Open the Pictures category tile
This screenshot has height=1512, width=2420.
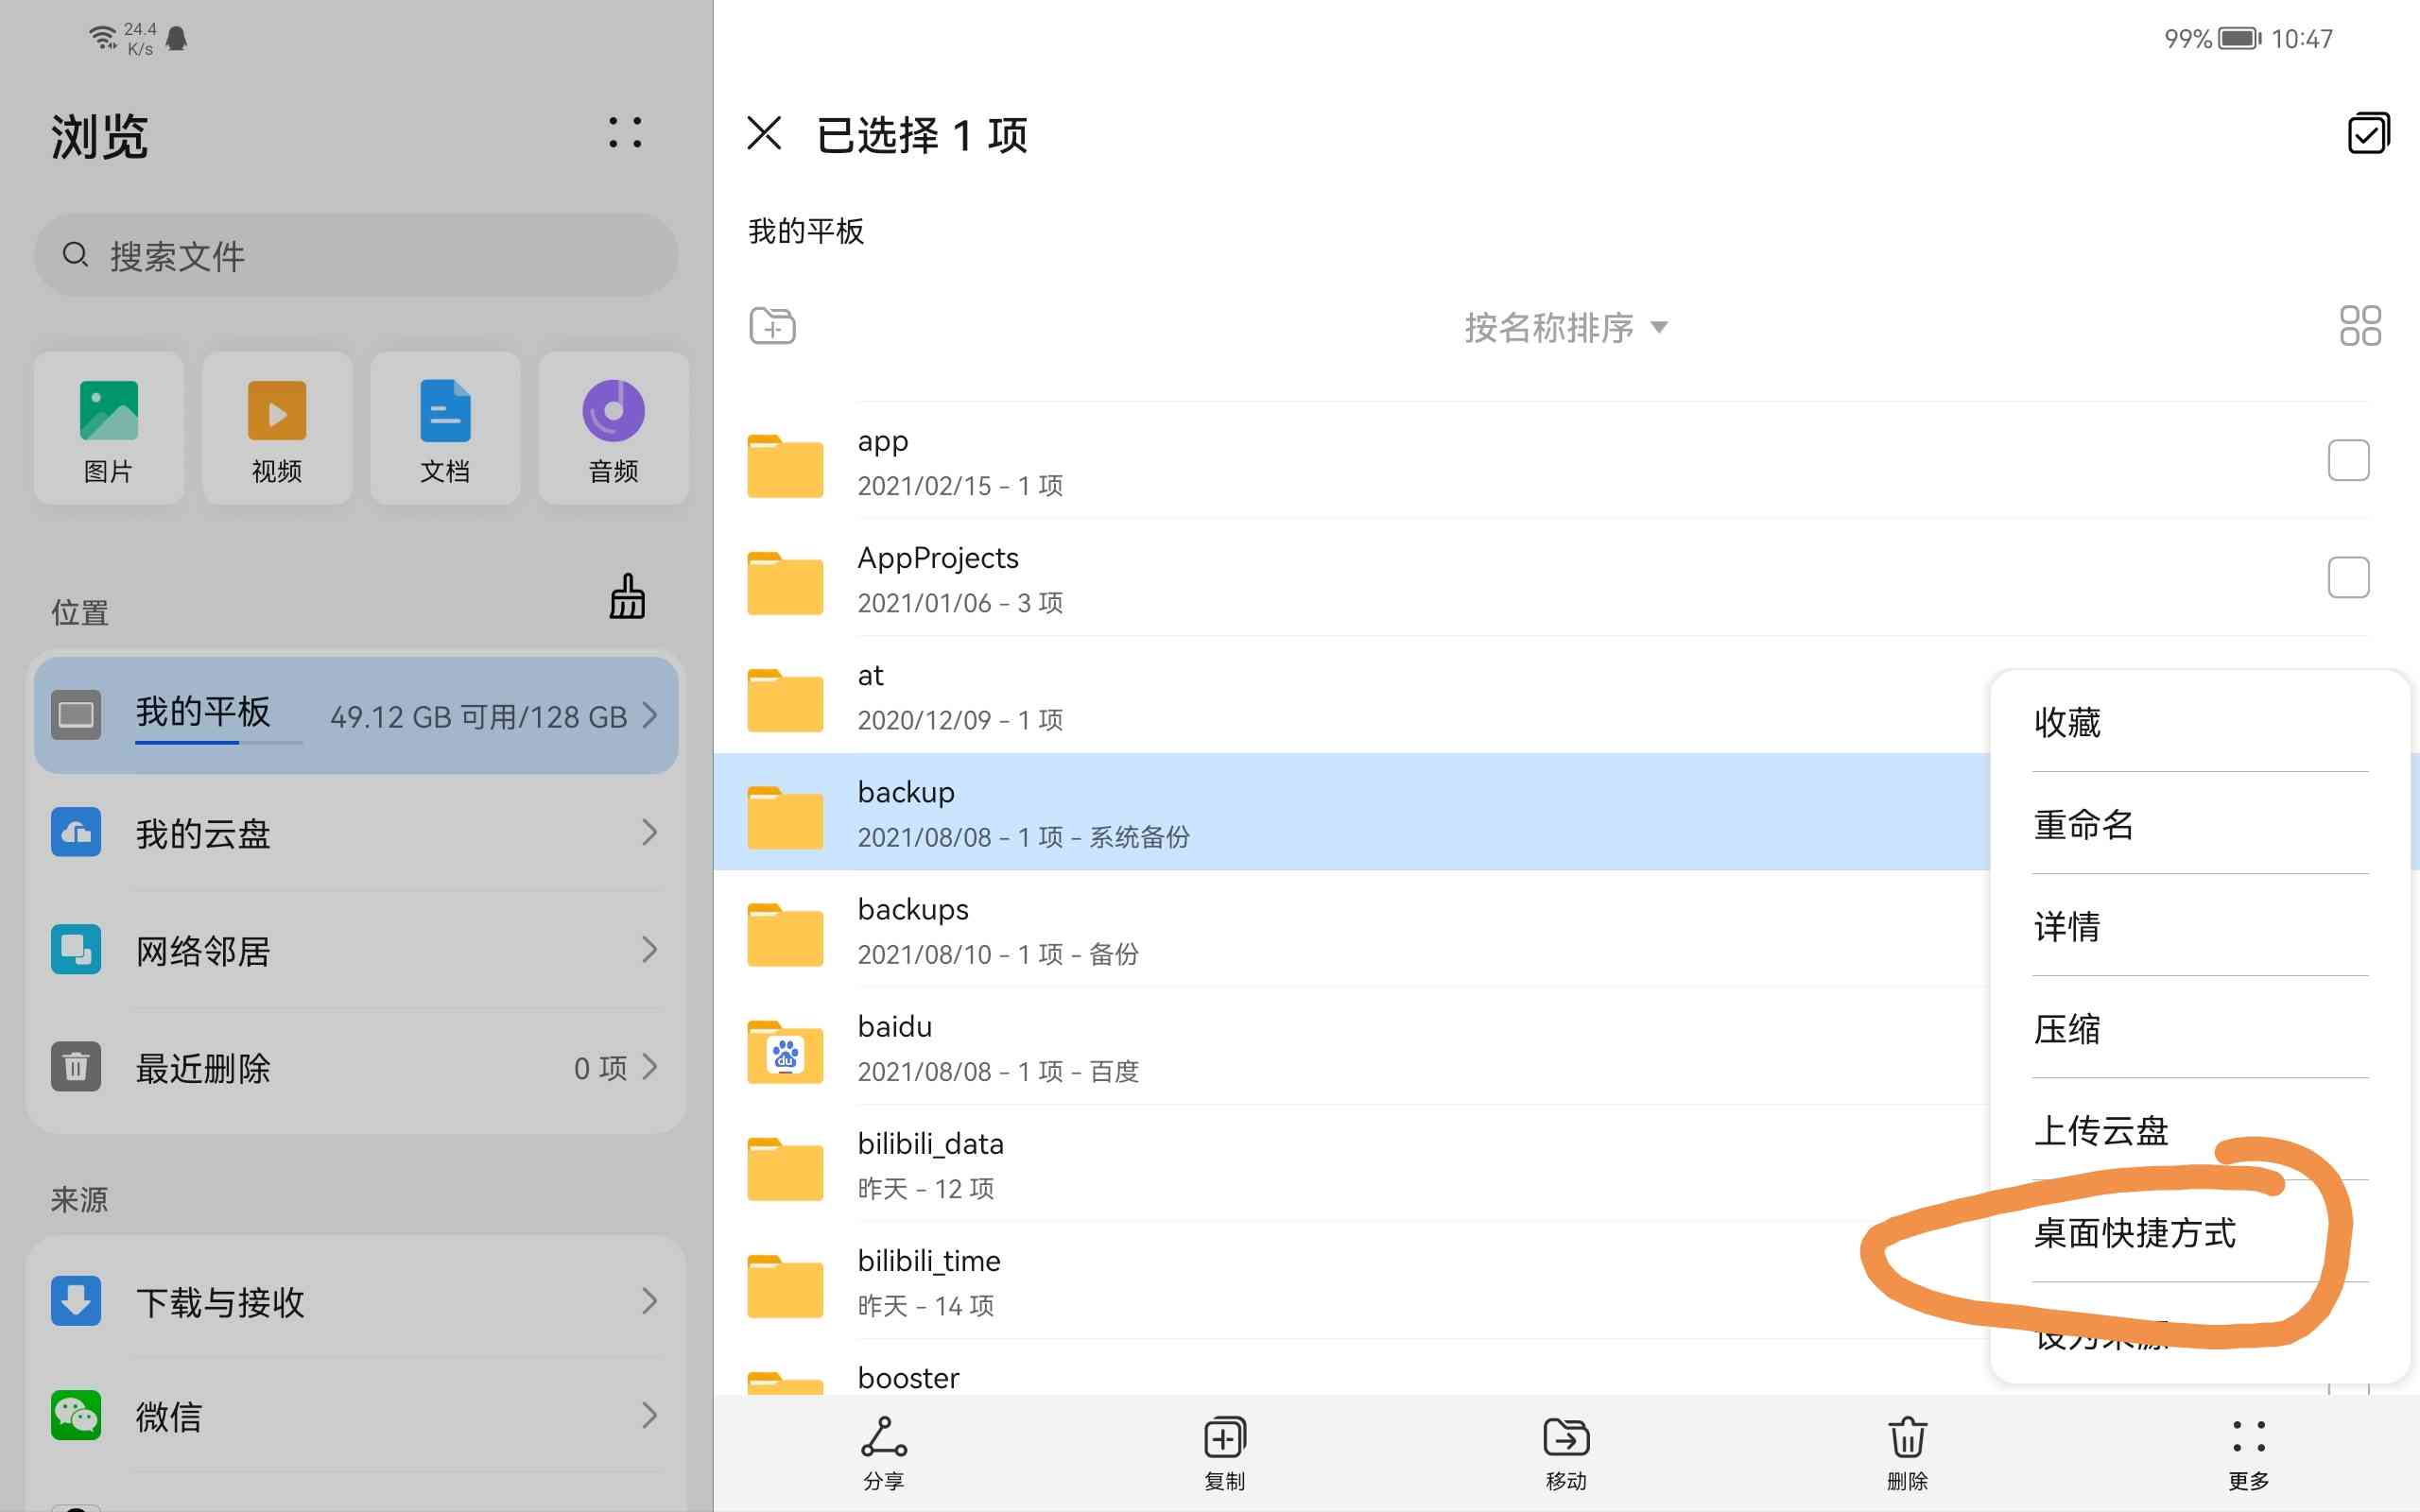[x=108, y=428]
